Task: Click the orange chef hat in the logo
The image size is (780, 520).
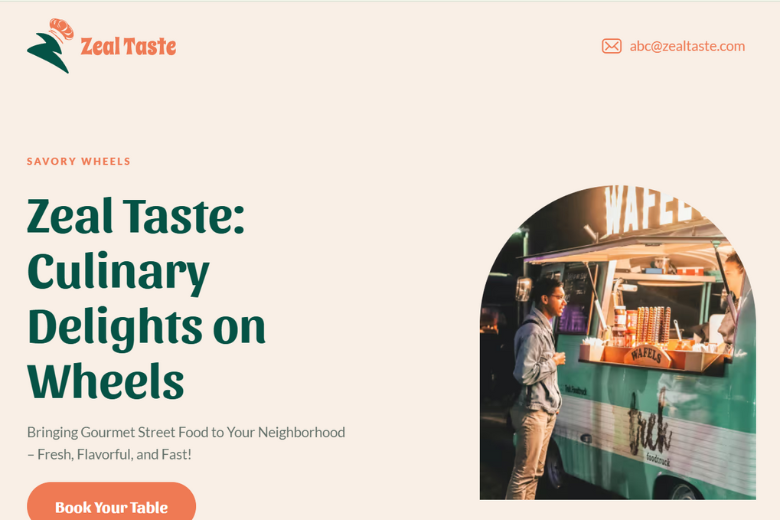Action: coord(62,29)
